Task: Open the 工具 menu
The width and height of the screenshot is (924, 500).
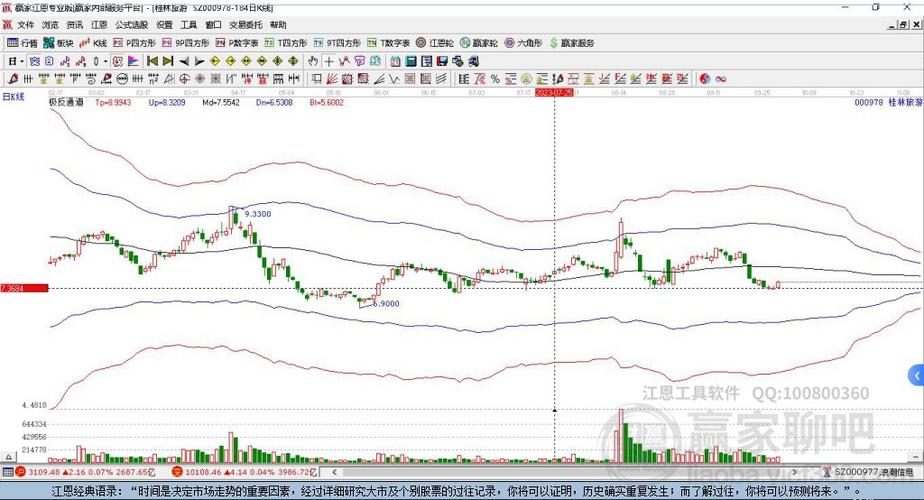Action: (189, 25)
